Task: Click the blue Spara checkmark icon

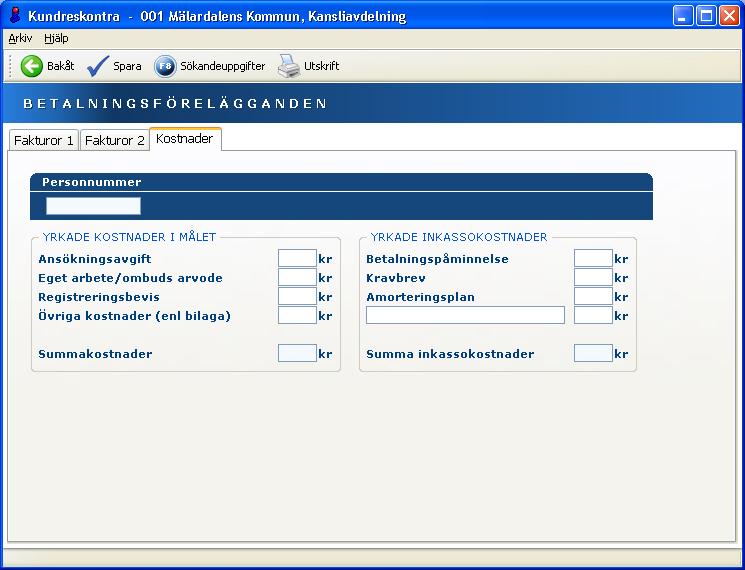Action: click(x=98, y=66)
